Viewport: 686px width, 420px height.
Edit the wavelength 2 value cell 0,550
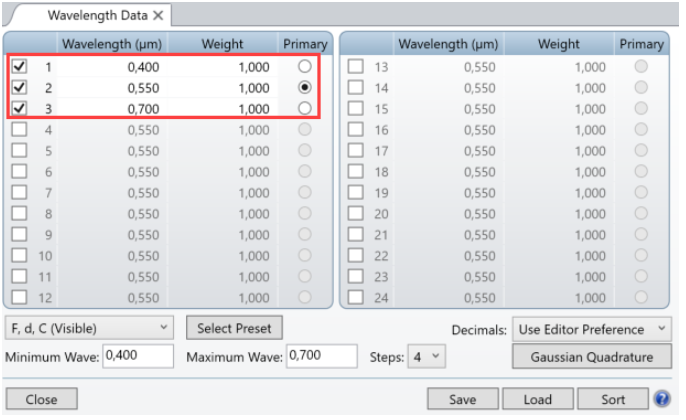point(115,88)
